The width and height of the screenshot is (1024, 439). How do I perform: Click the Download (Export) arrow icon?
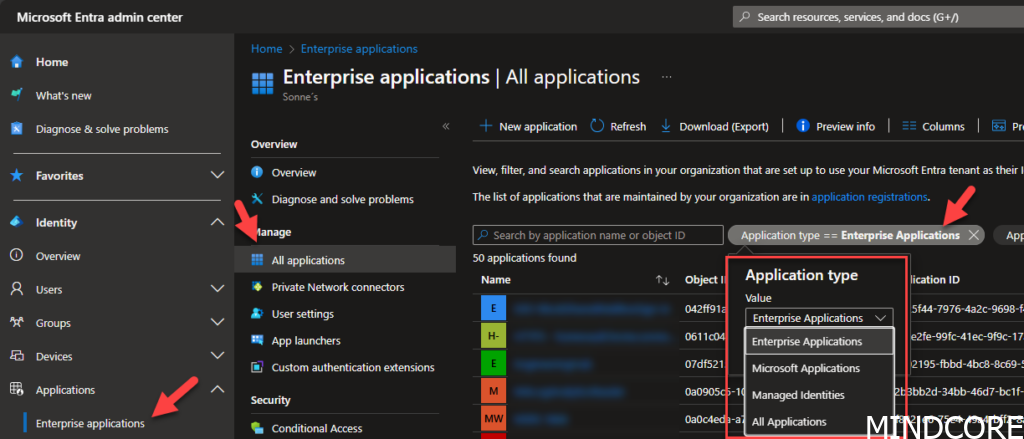[666, 126]
